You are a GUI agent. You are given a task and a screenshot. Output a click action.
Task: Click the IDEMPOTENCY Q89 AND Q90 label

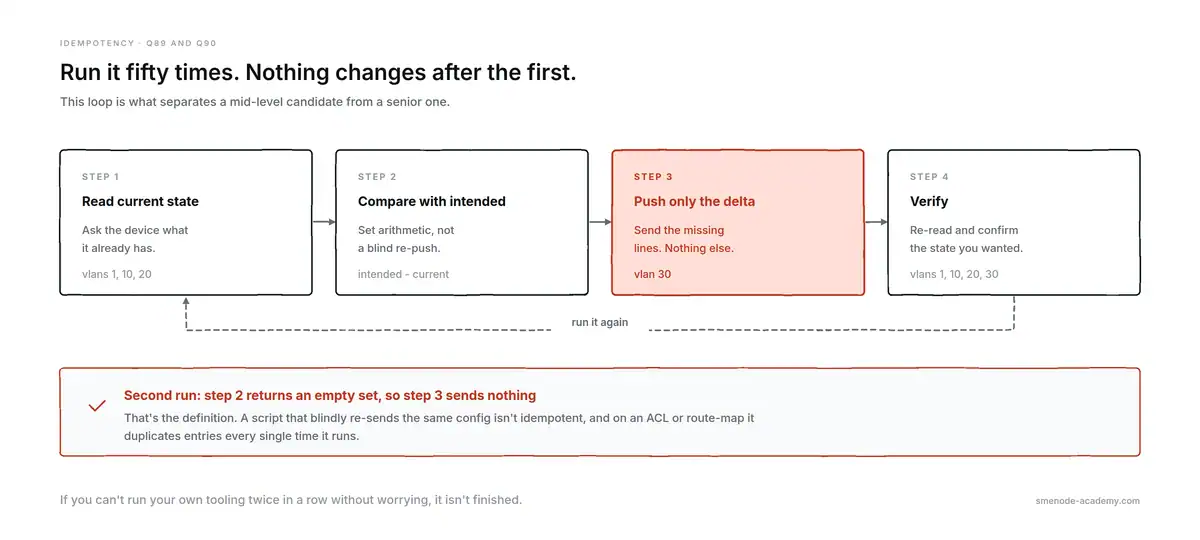coord(138,44)
